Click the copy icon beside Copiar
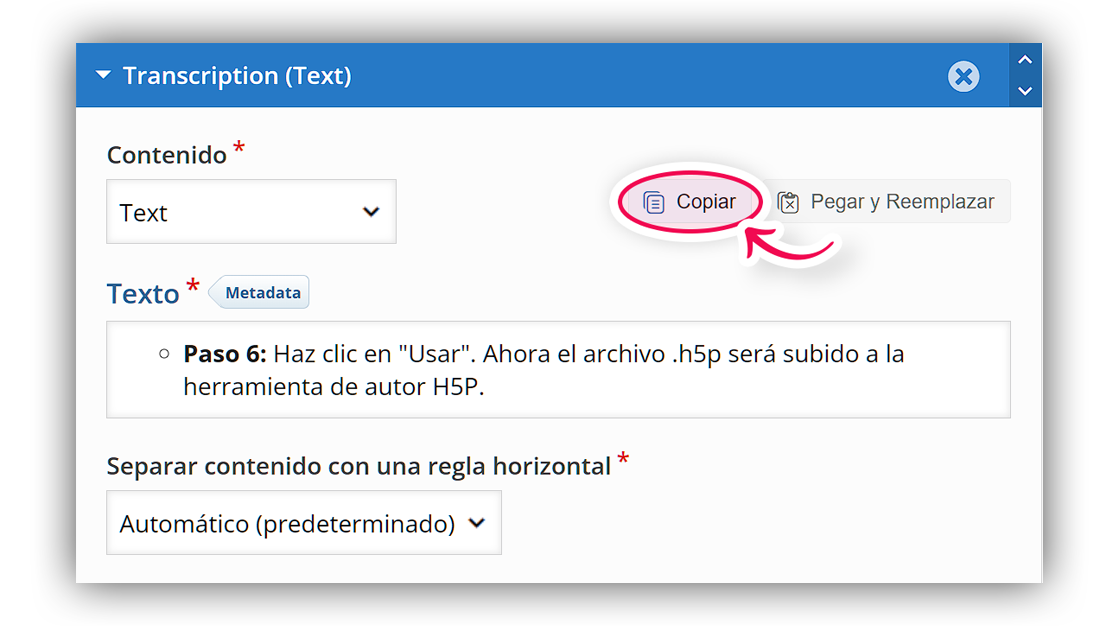This screenshot has width=1119, height=626. pos(655,201)
